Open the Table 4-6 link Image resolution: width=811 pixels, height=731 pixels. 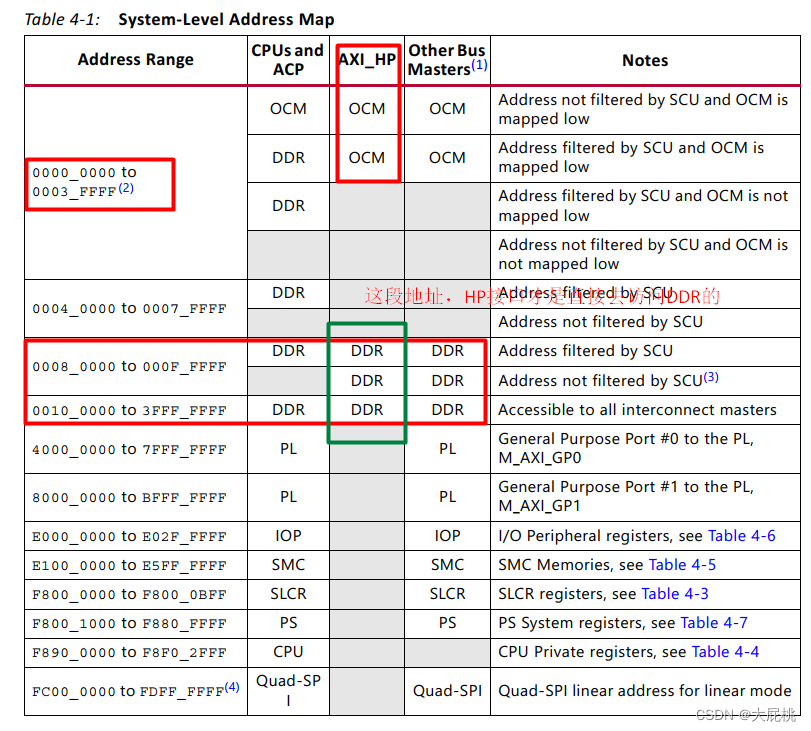click(x=741, y=536)
